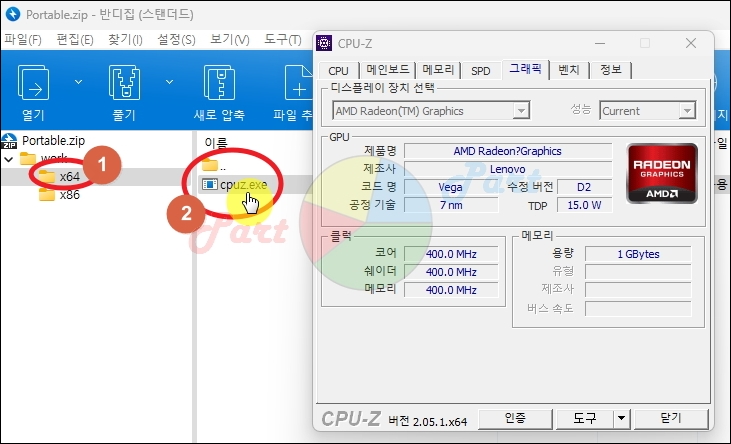Screen dimensions: 731x444
Task: Click the 도구 button in CPU-Z
Action: coord(585,418)
